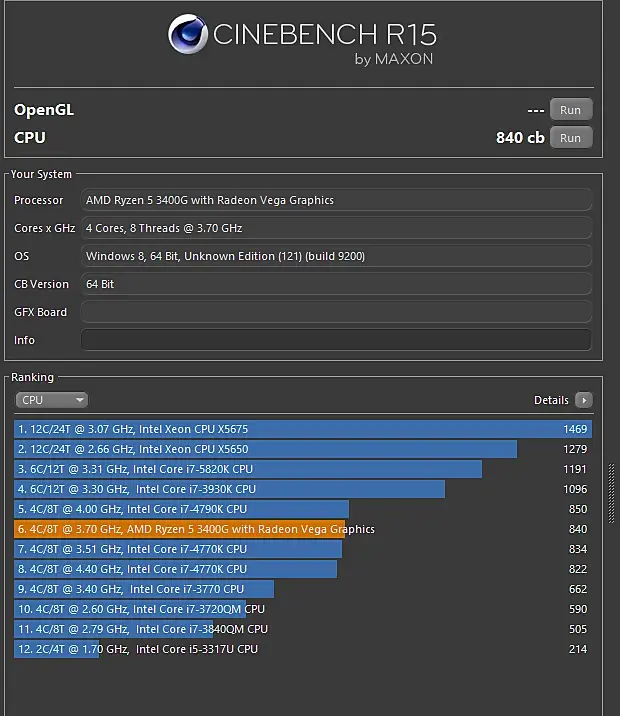Click into the Info text field
Image resolution: width=620 pixels, height=716 pixels.
(336, 340)
